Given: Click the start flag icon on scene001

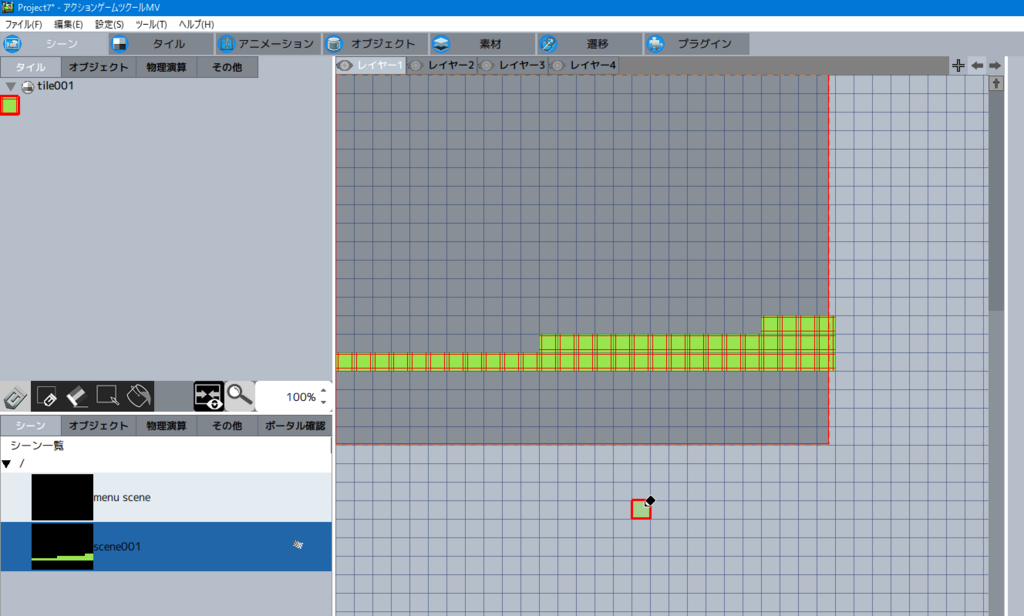Looking at the screenshot, I should pyautogui.click(x=298, y=544).
